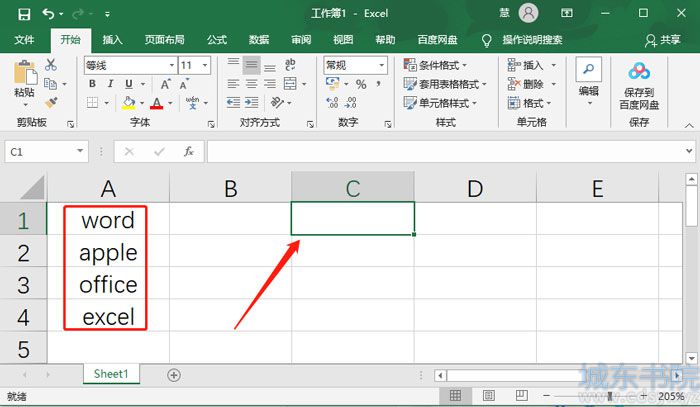Increase font size with larger A icon
The image size is (700, 407).
point(166,84)
